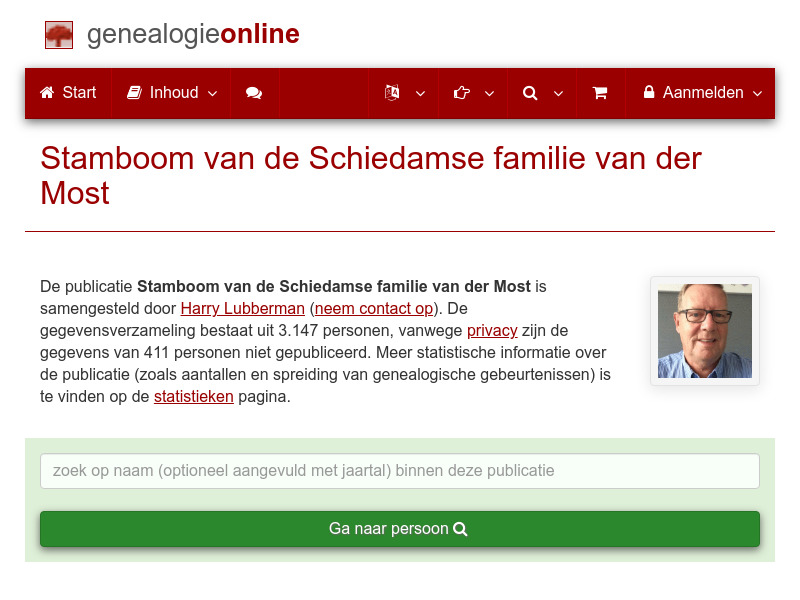
Task: Click the author's portrait photo
Action: tap(704, 330)
